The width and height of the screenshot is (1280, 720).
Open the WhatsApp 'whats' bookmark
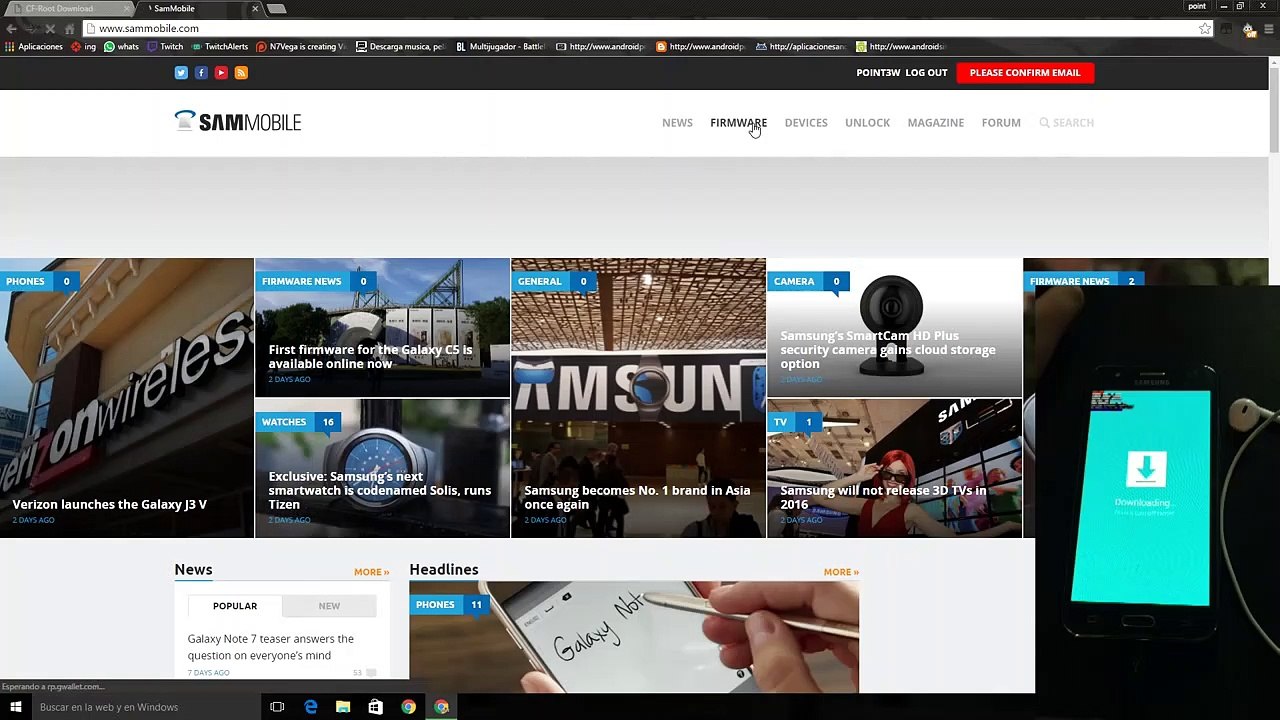pos(122,46)
